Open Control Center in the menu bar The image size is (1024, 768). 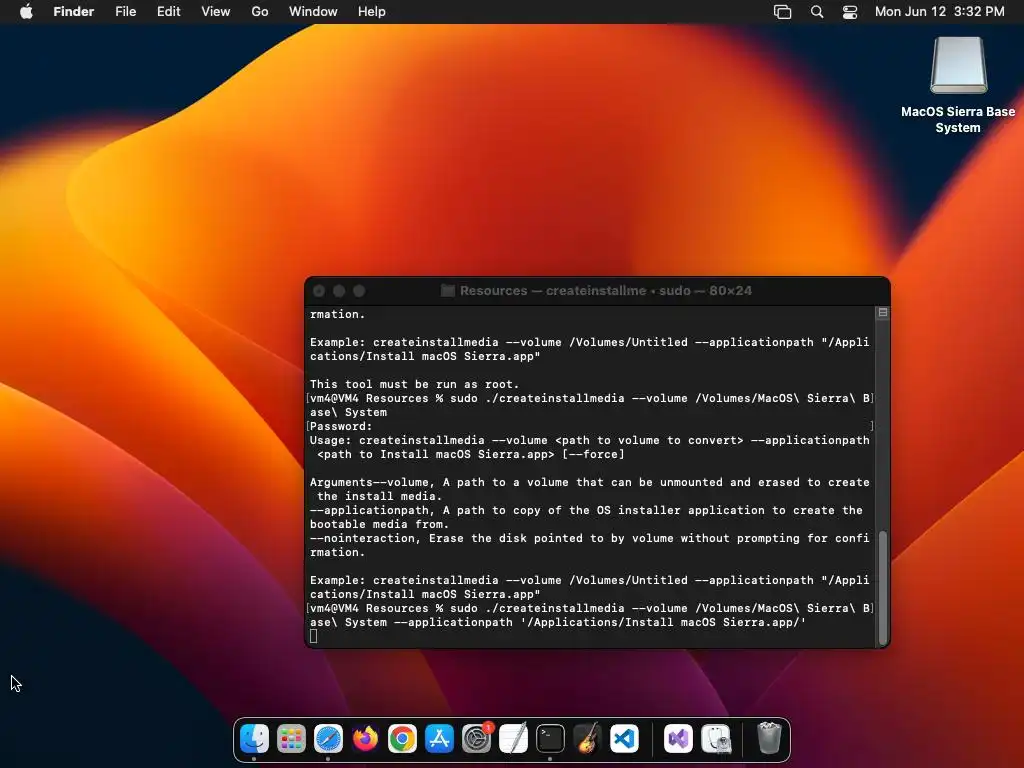pyautogui.click(x=850, y=12)
